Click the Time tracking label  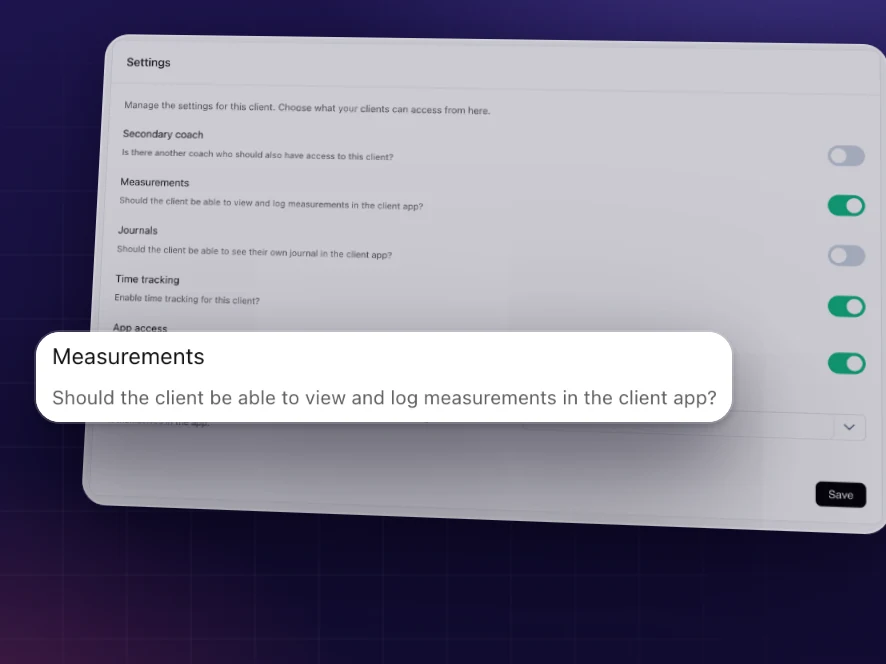click(x=147, y=279)
